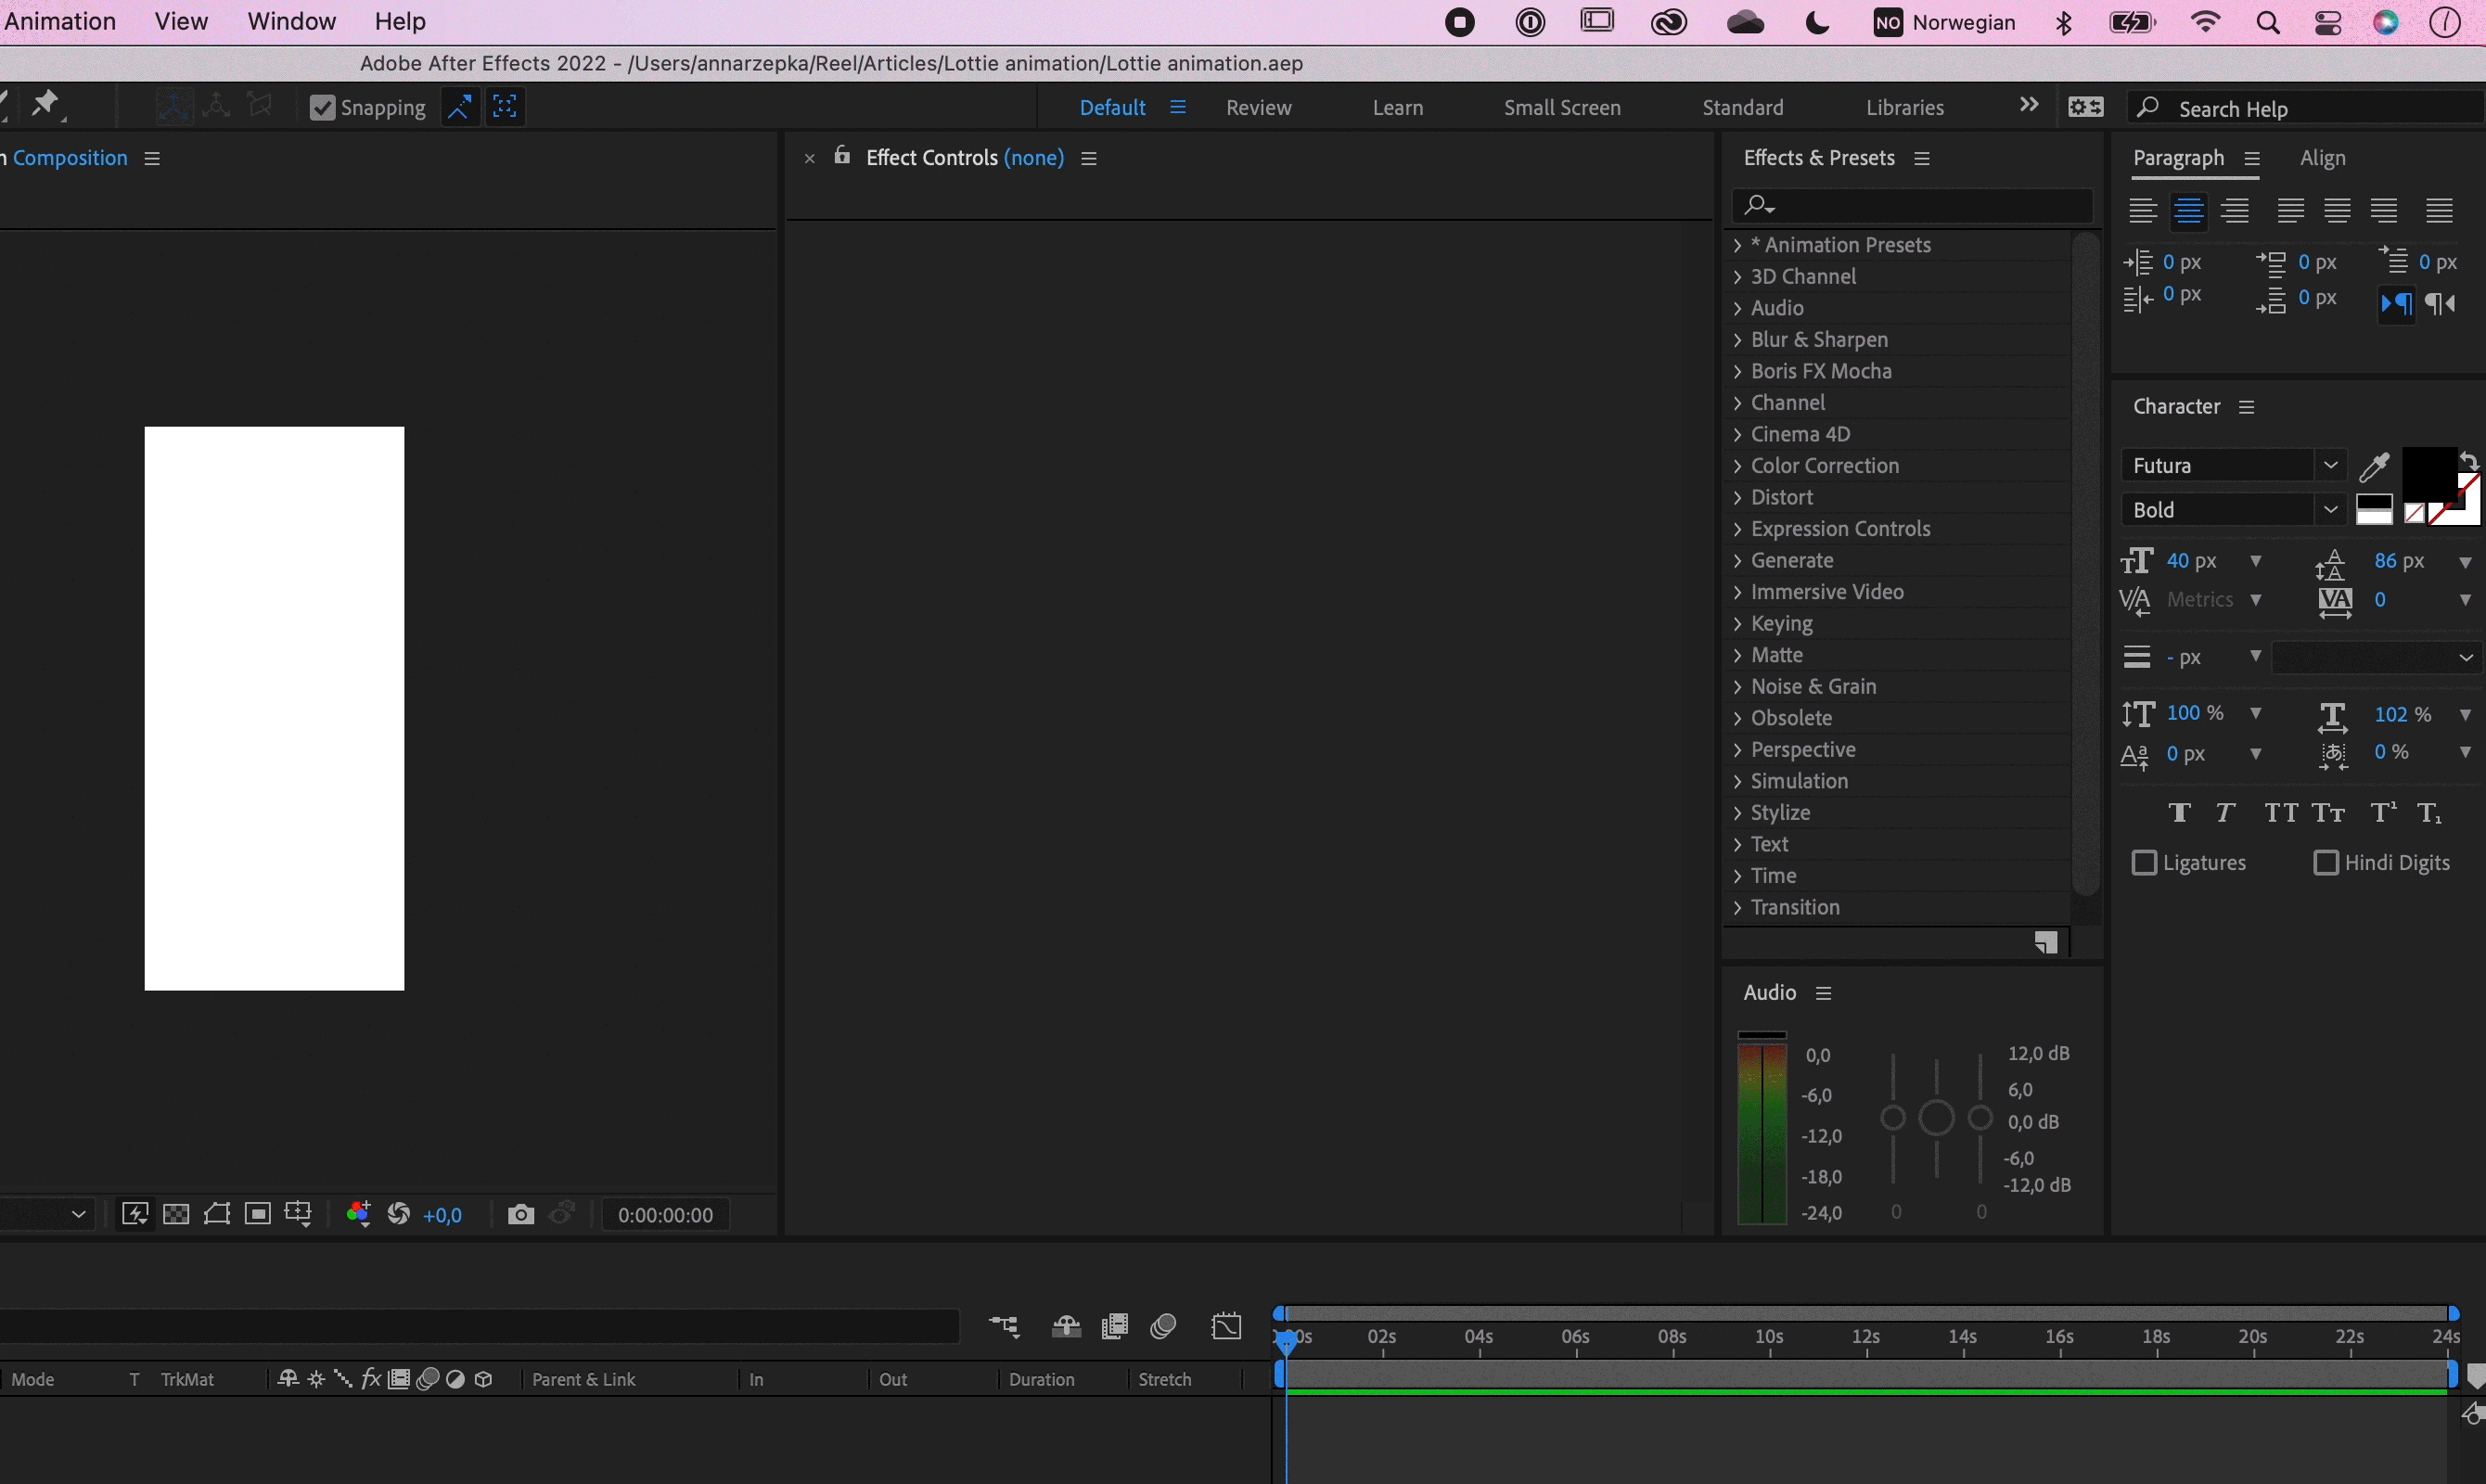
Task: Enable the Ligatures checkbox
Action: point(2144,862)
